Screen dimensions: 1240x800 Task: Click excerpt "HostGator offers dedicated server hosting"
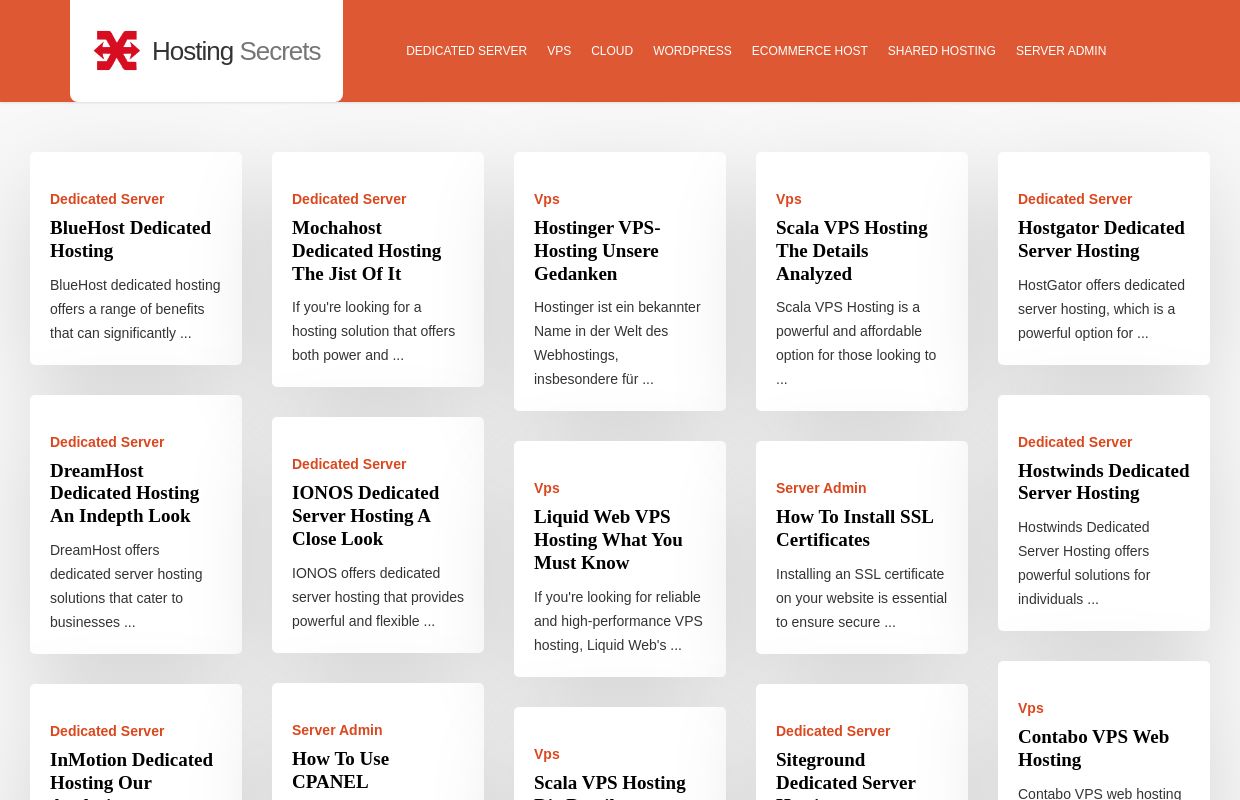(x=1101, y=309)
